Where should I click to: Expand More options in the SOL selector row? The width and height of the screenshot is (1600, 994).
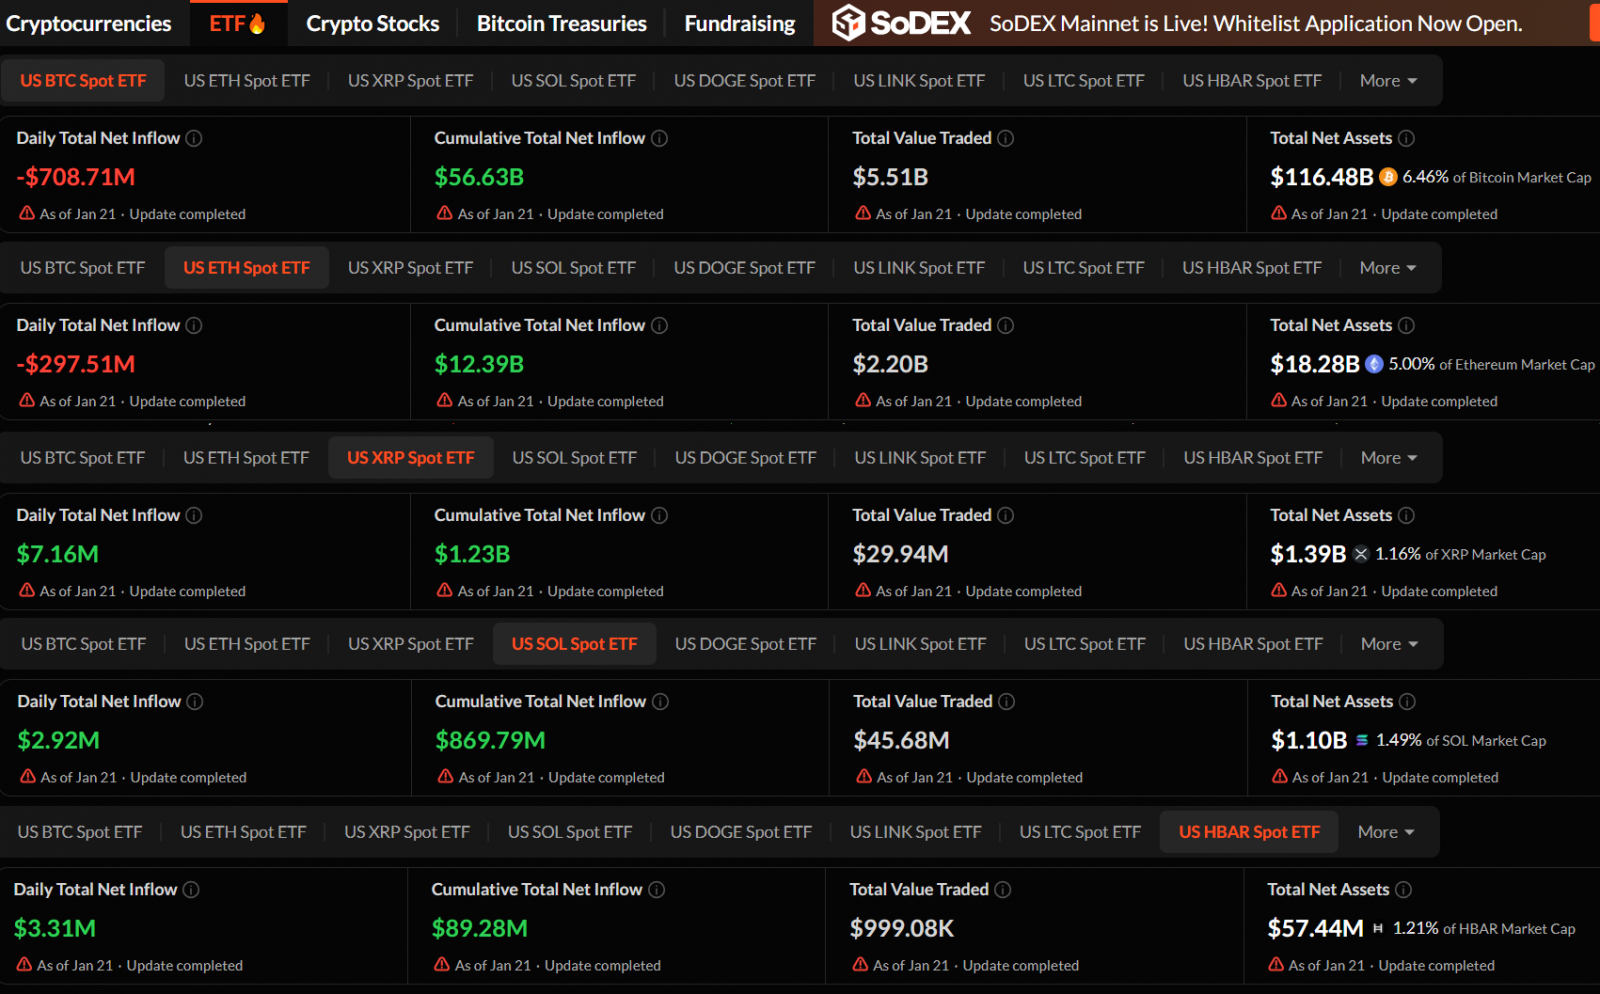pyautogui.click(x=1388, y=643)
